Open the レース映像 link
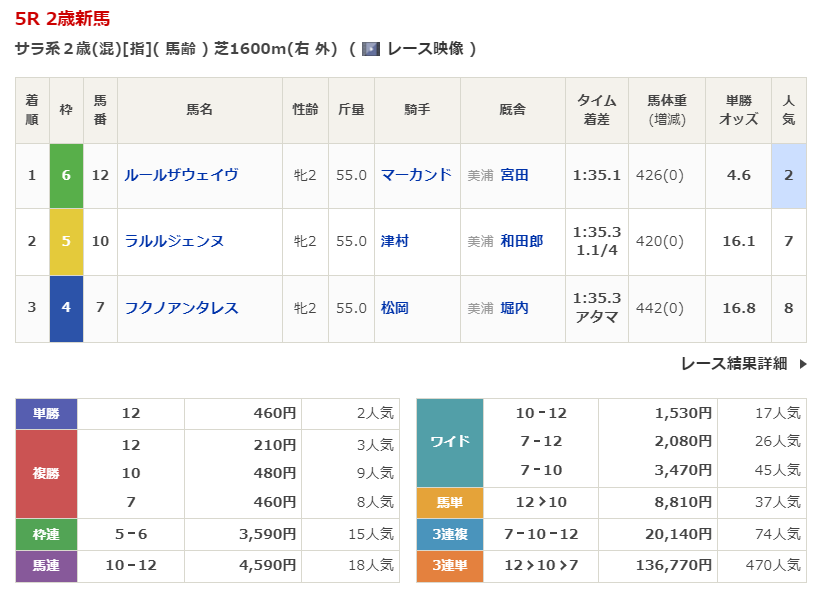The width and height of the screenshot is (826, 593). click(425, 49)
